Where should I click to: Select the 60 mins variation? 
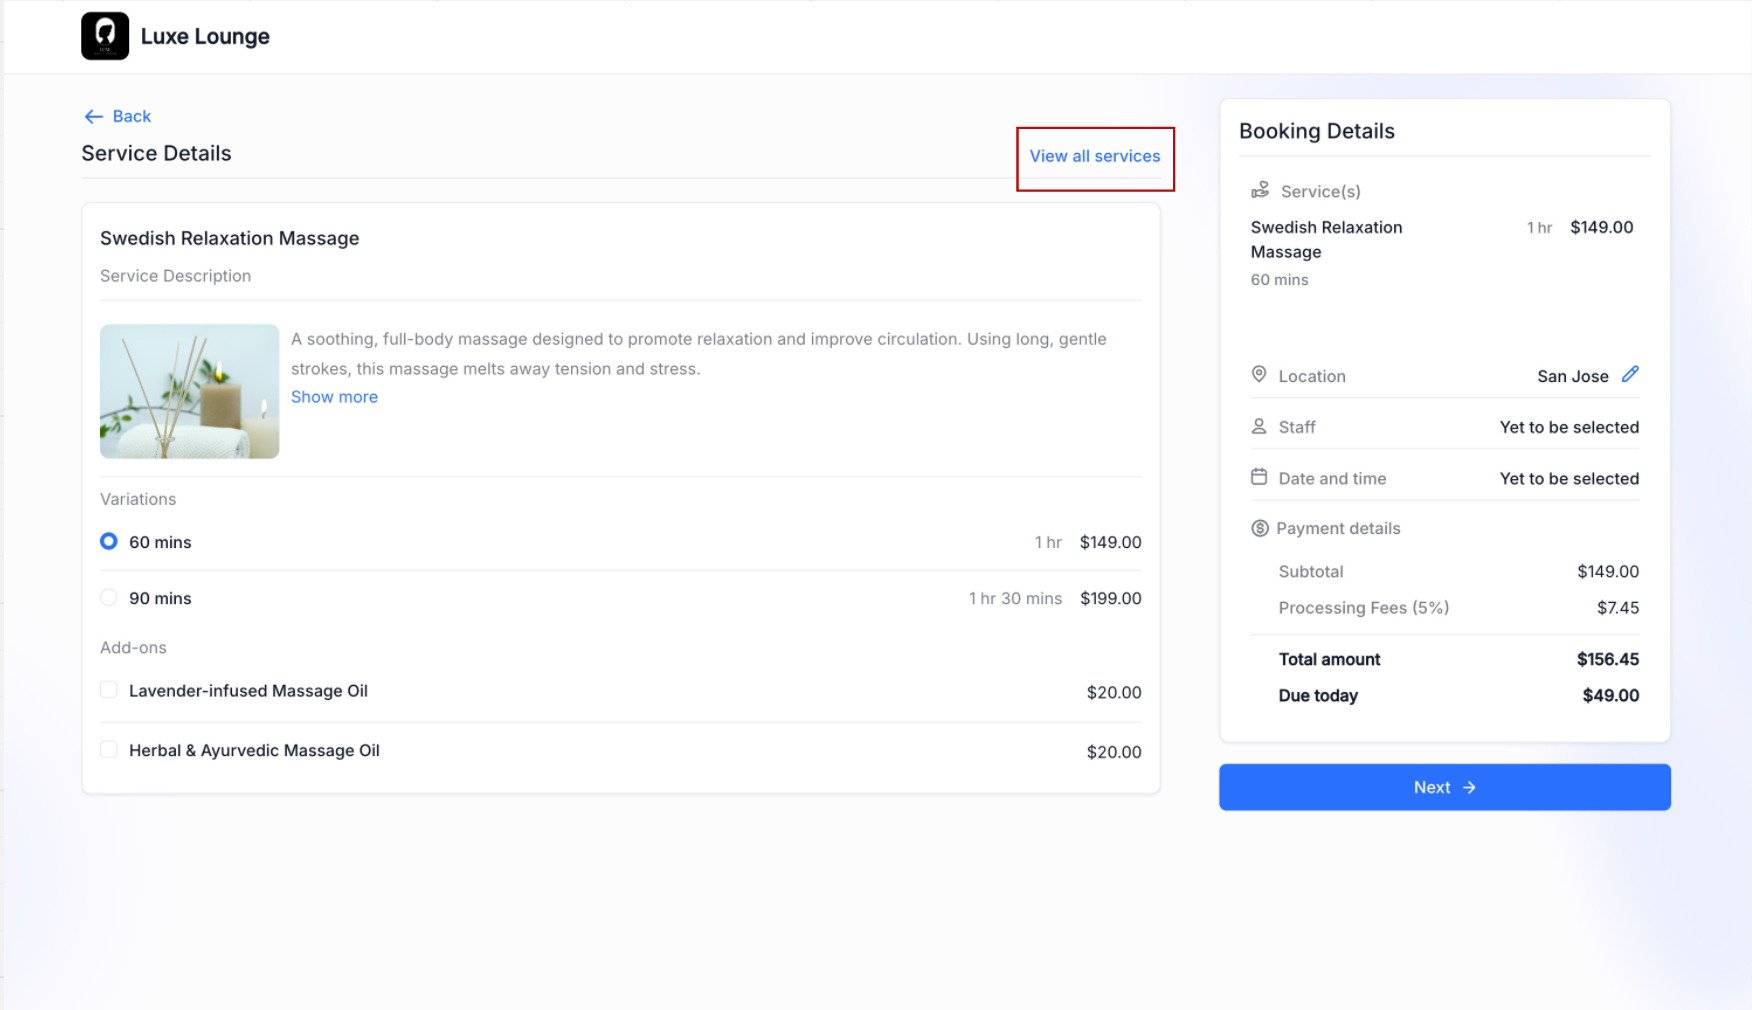[x=109, y=542]
